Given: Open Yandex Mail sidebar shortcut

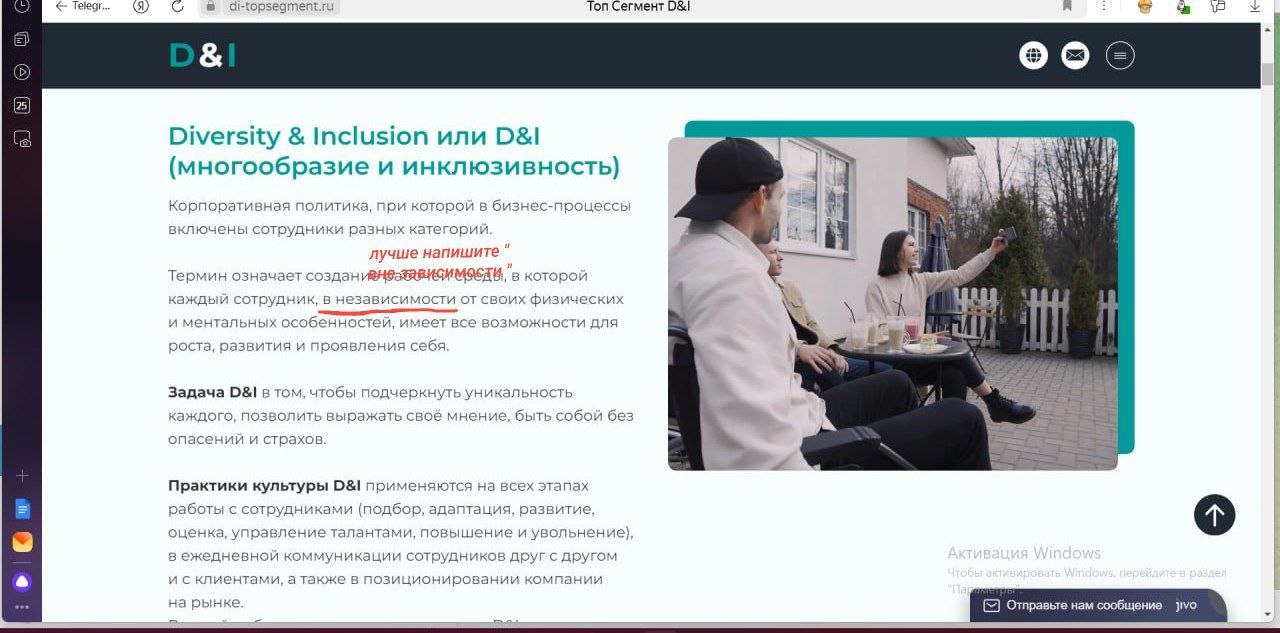Looking at the screenshot, I should tap(22, 542).
